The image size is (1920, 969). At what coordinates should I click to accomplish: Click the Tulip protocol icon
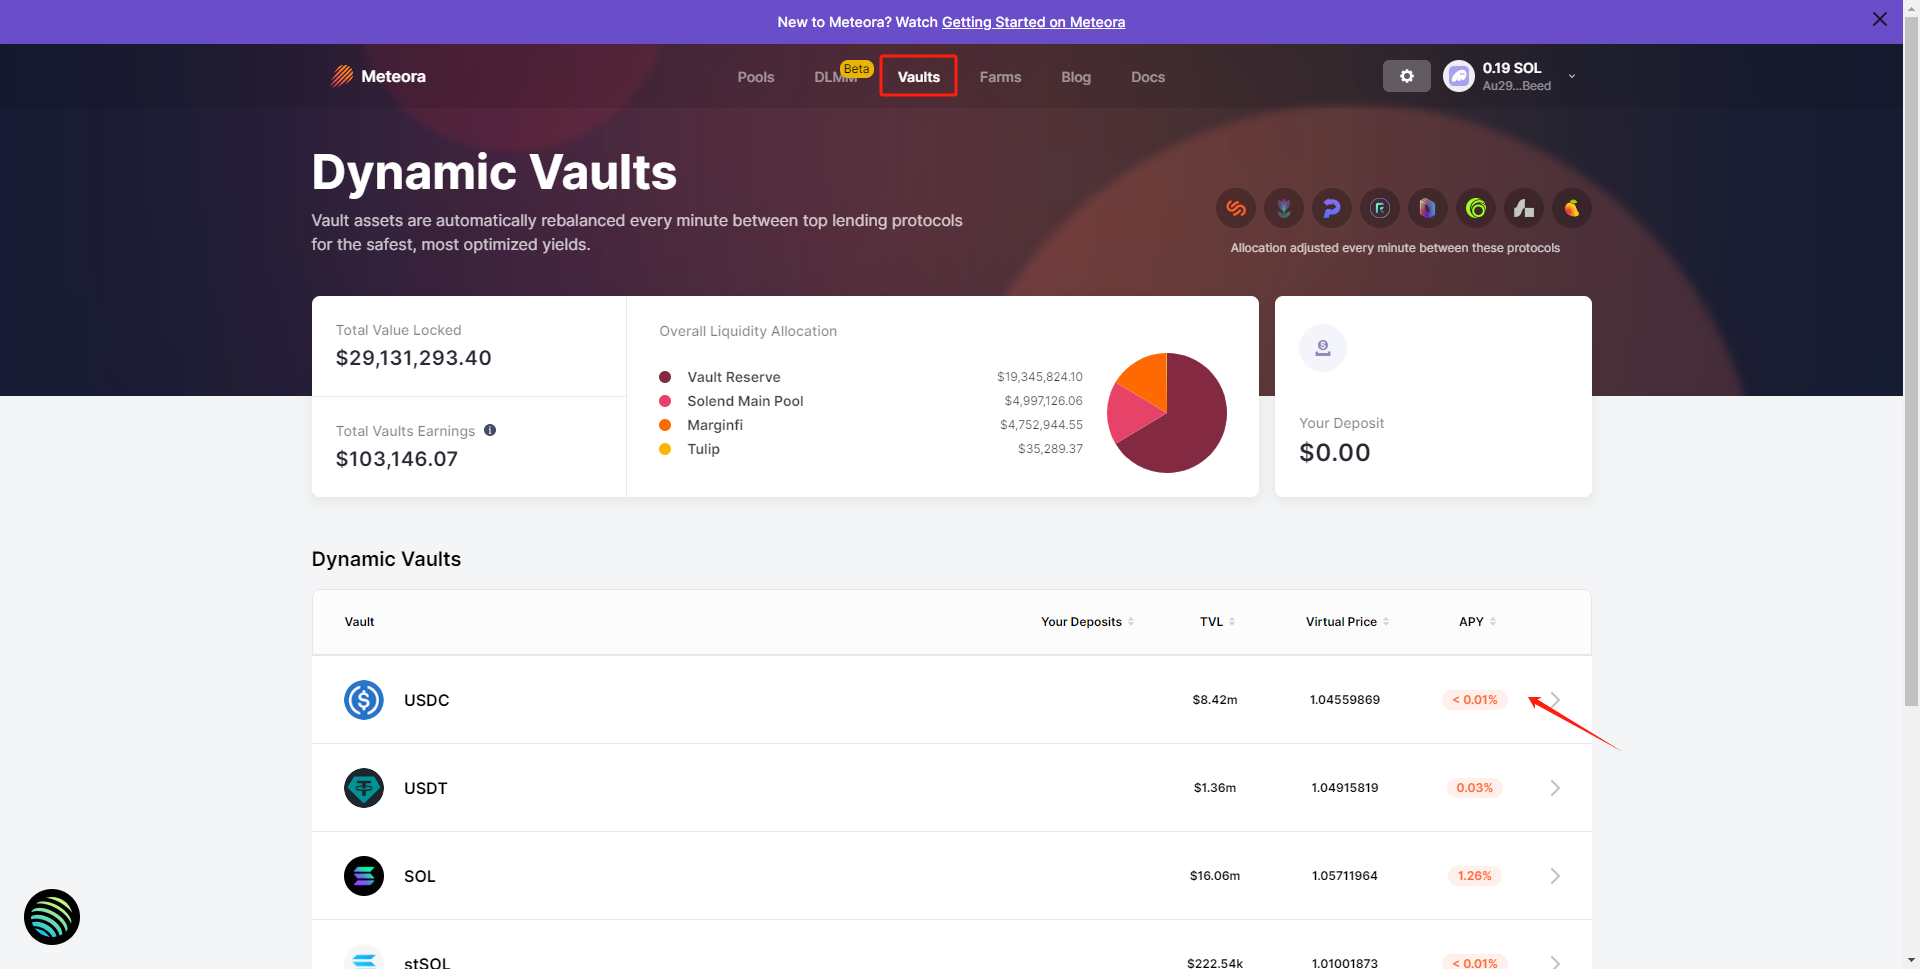(1284, 208)
